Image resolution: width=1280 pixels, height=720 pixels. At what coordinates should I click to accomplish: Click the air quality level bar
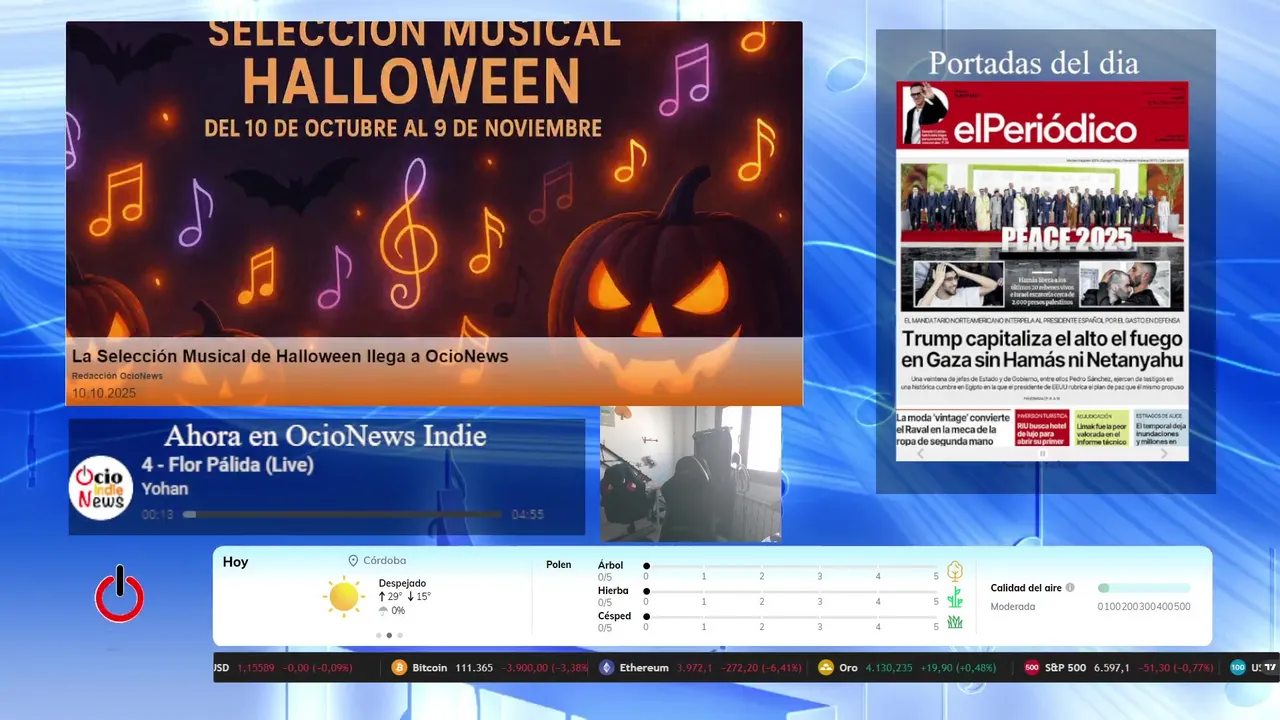[x=1144, y=588]
